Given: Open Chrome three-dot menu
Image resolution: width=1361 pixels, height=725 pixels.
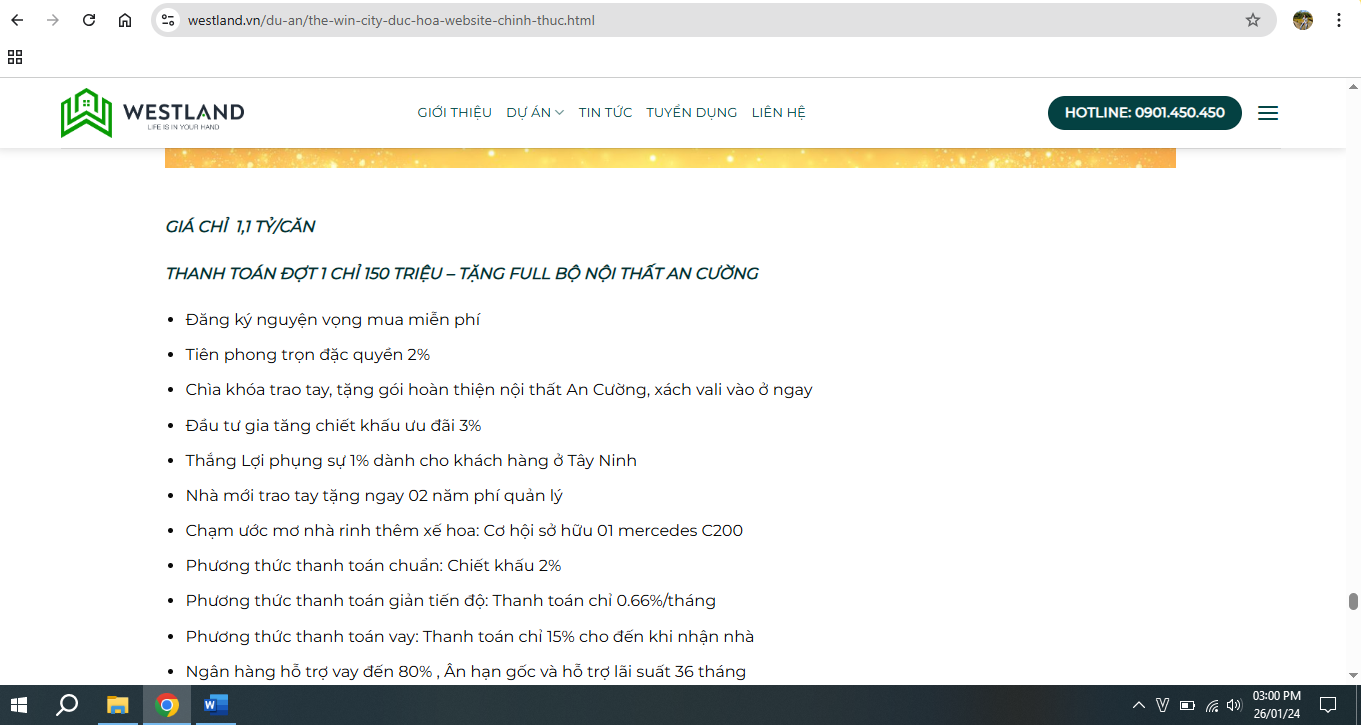Looking at the screenshot, I should tap(1339, 20).
